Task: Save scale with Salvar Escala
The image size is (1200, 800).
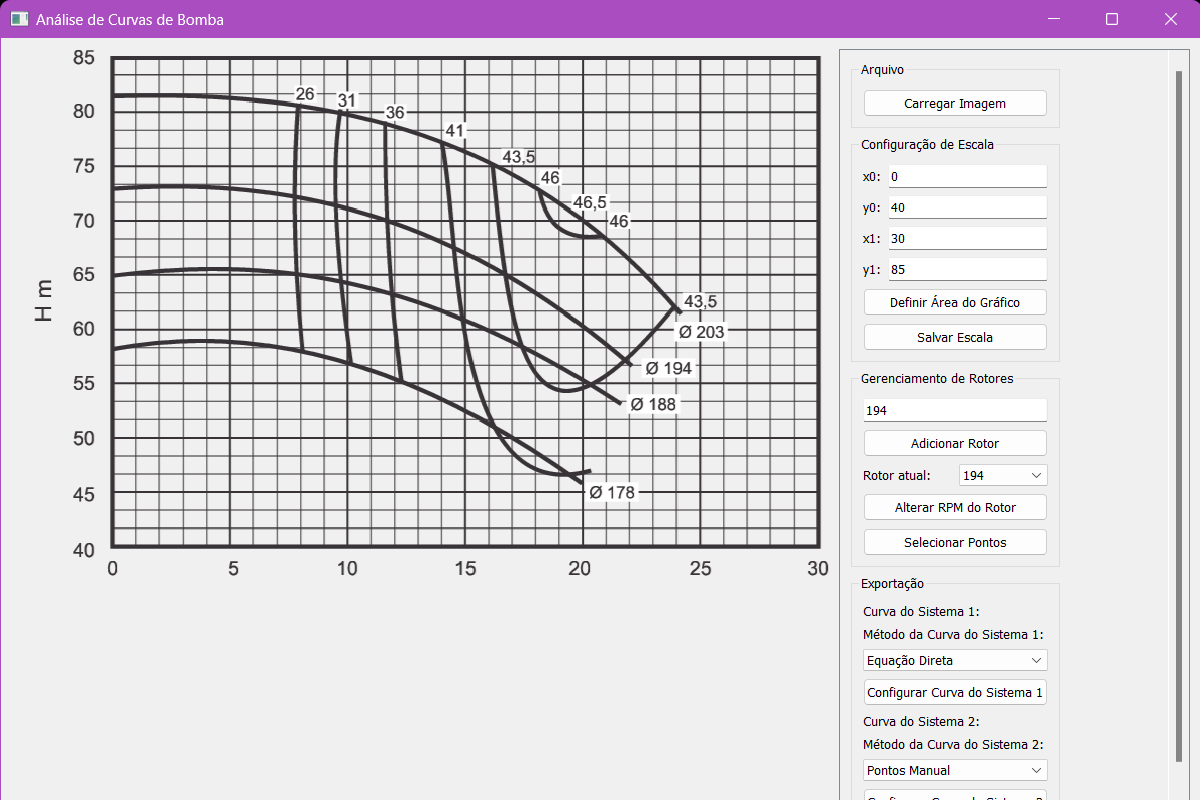Action: click(955, 337)
